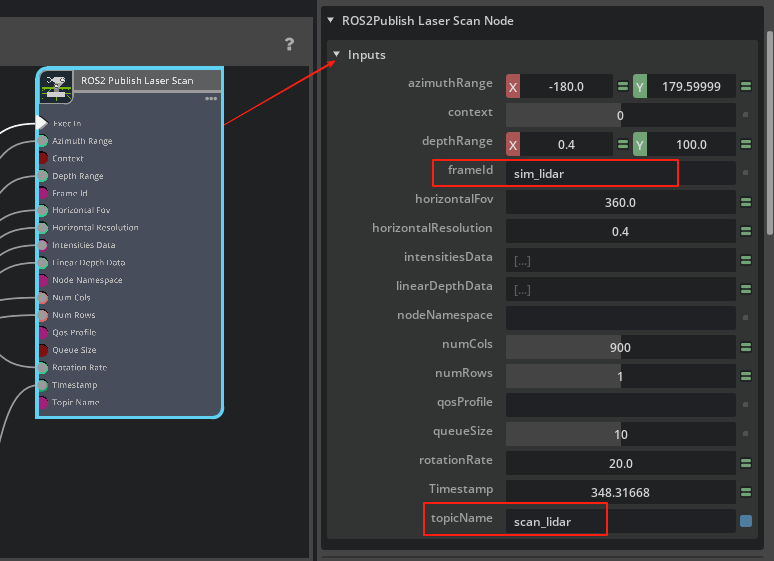The image size is (774, 561).
Task: Click the Linear Depth Data port connector
Action: coord(43,263)
